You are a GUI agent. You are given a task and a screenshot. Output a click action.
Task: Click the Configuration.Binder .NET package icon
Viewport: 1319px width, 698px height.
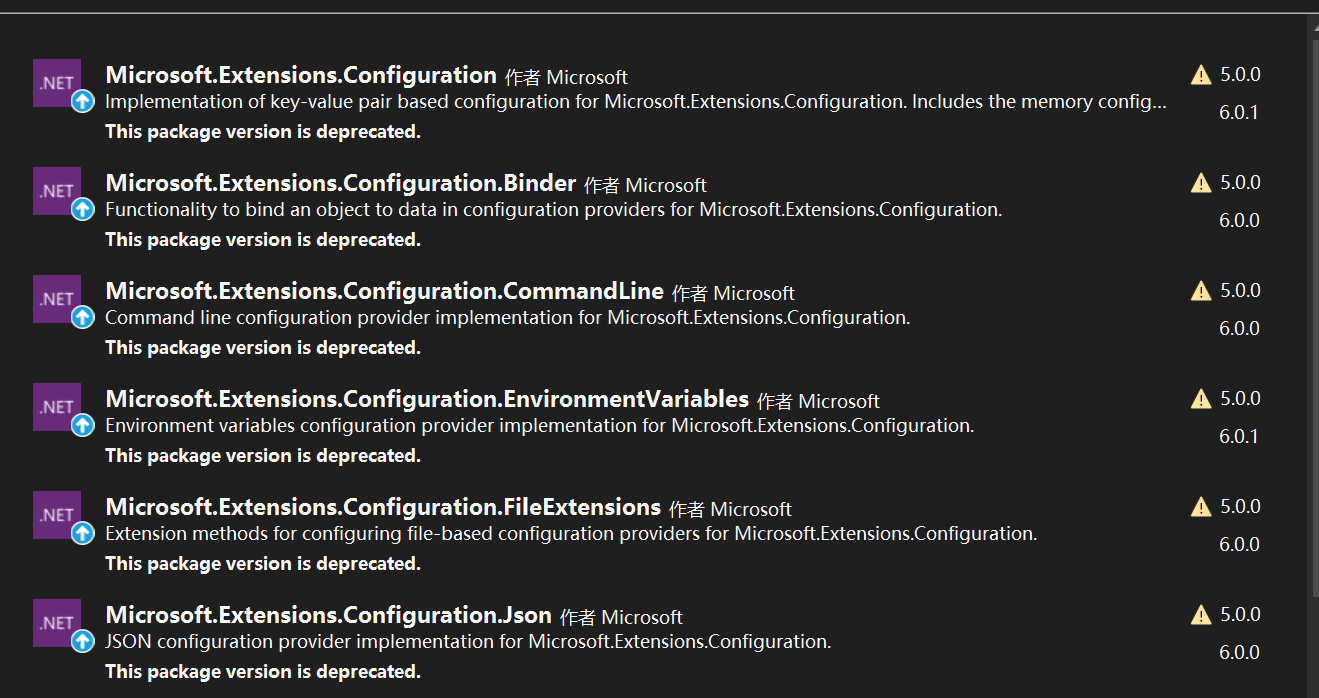57,191
